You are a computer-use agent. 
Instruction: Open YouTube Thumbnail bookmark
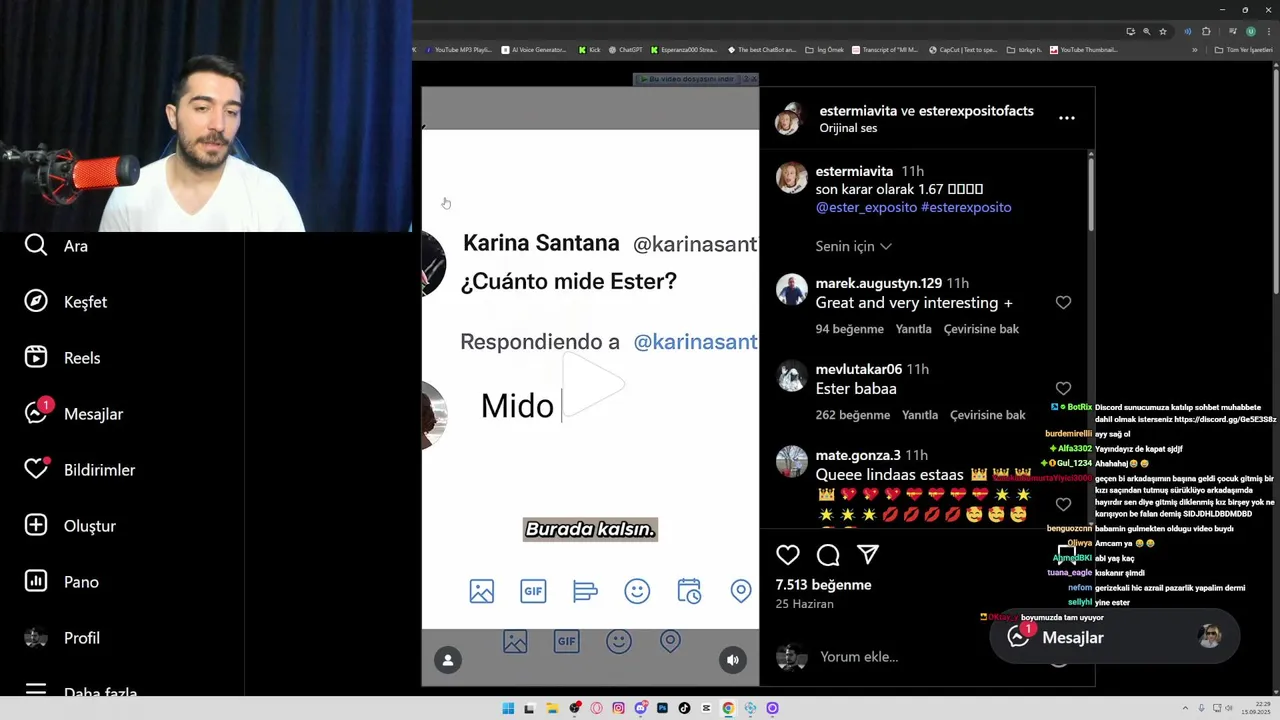click(x=1083, y=50)
